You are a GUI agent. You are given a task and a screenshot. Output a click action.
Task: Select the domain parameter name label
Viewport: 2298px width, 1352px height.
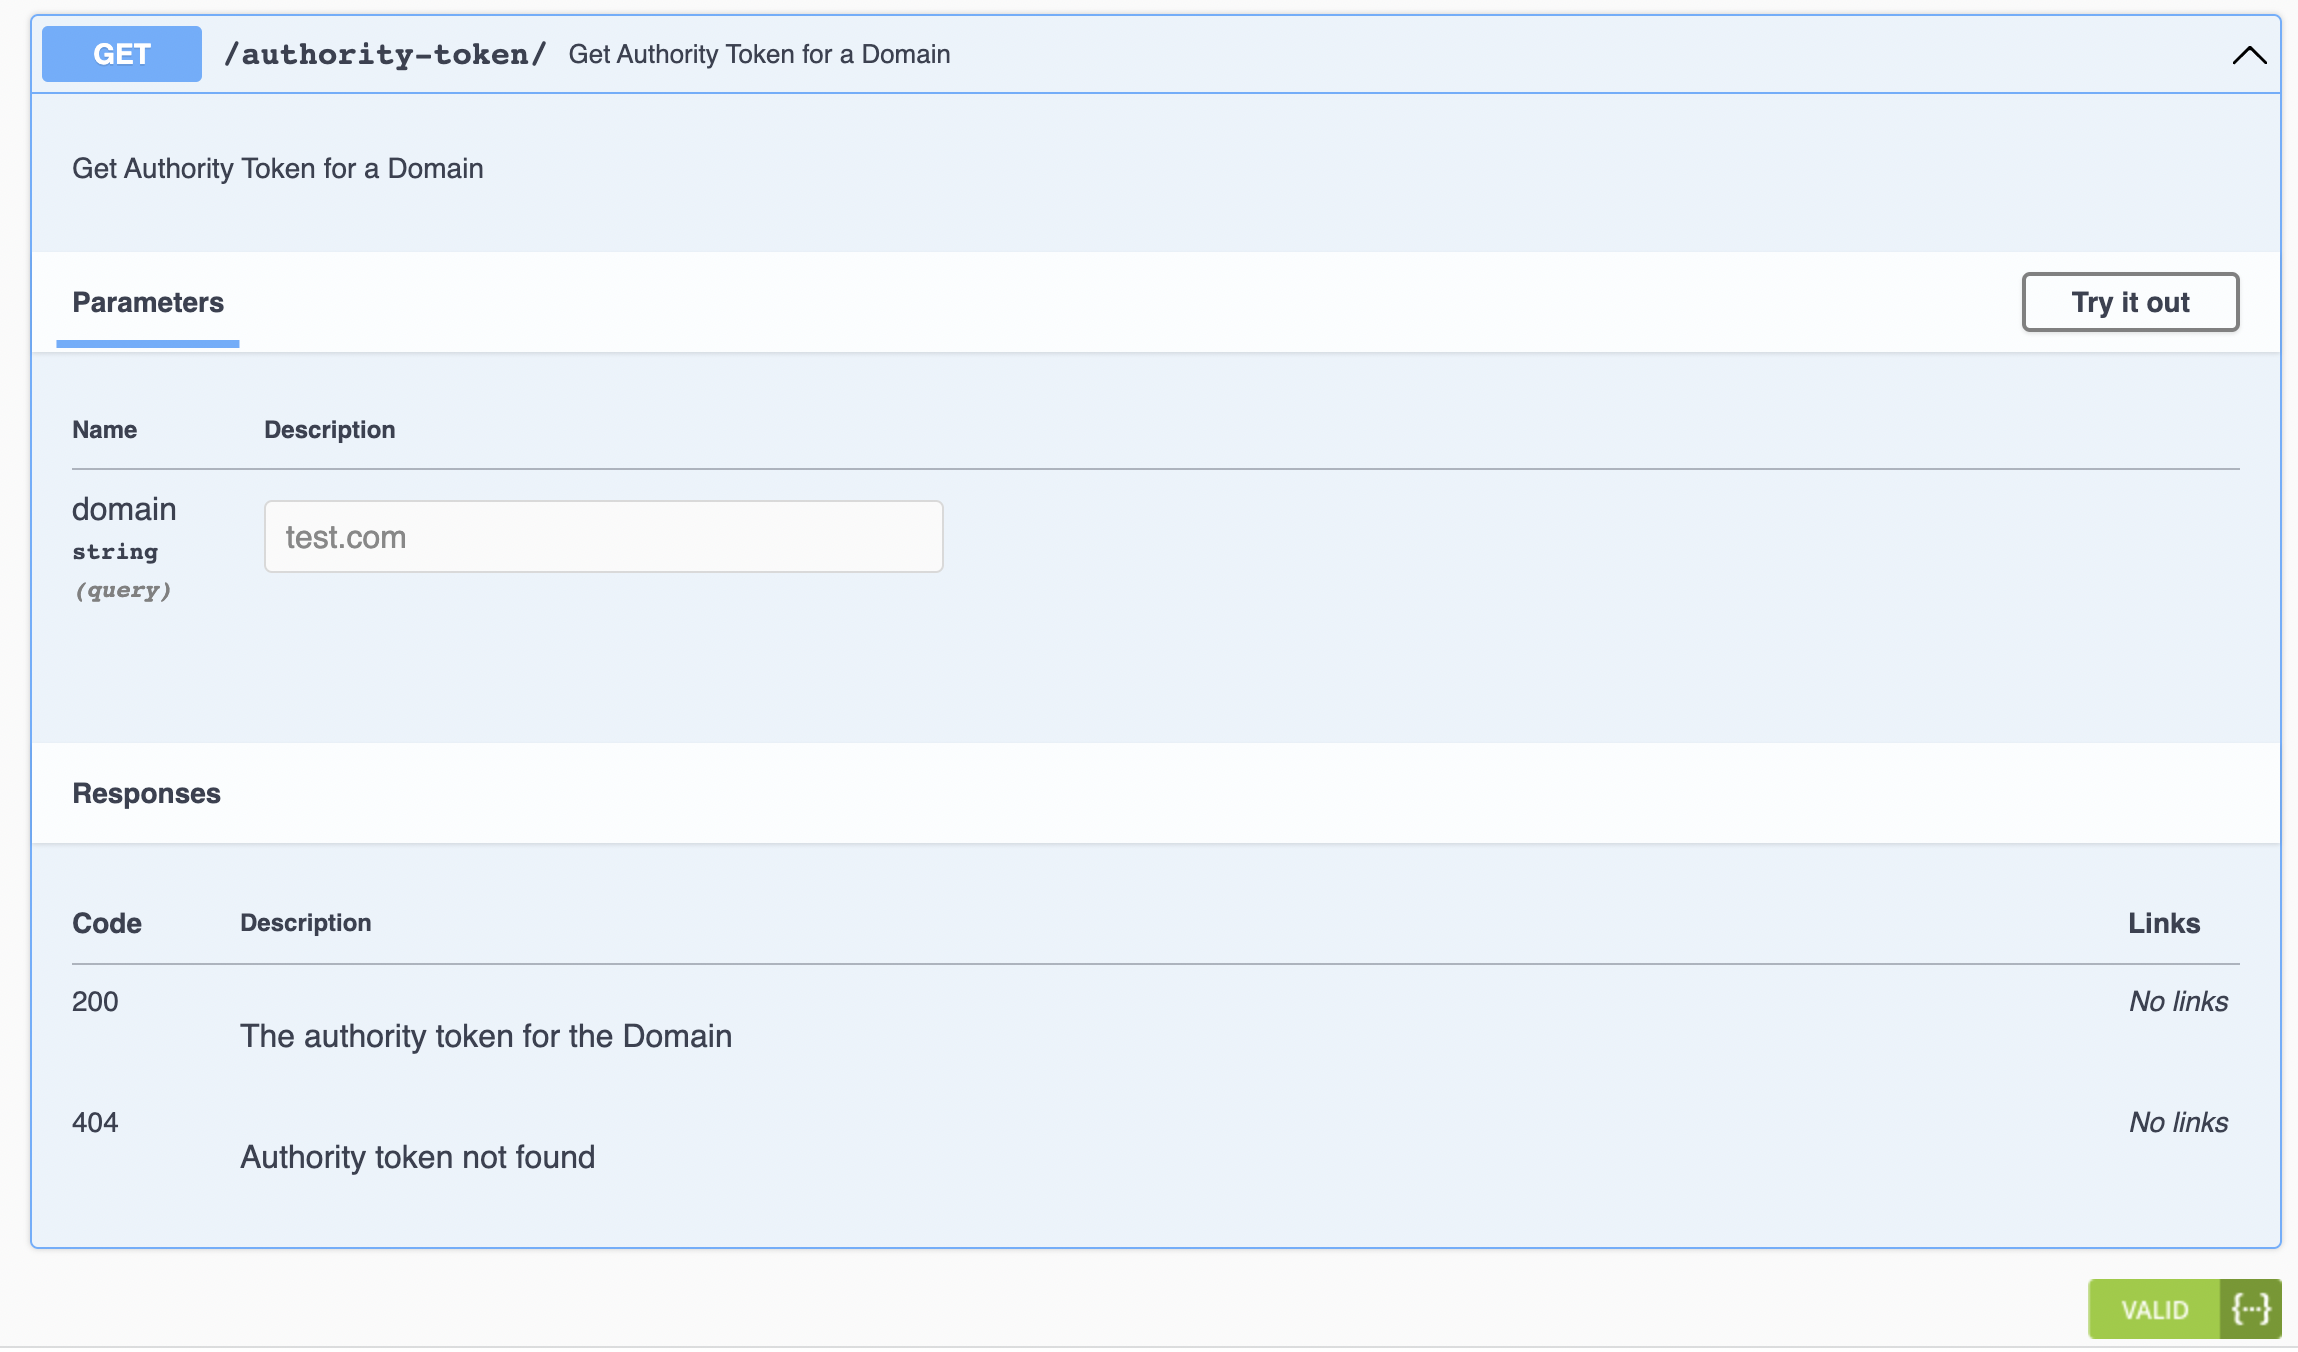click(x=123, y=509)
